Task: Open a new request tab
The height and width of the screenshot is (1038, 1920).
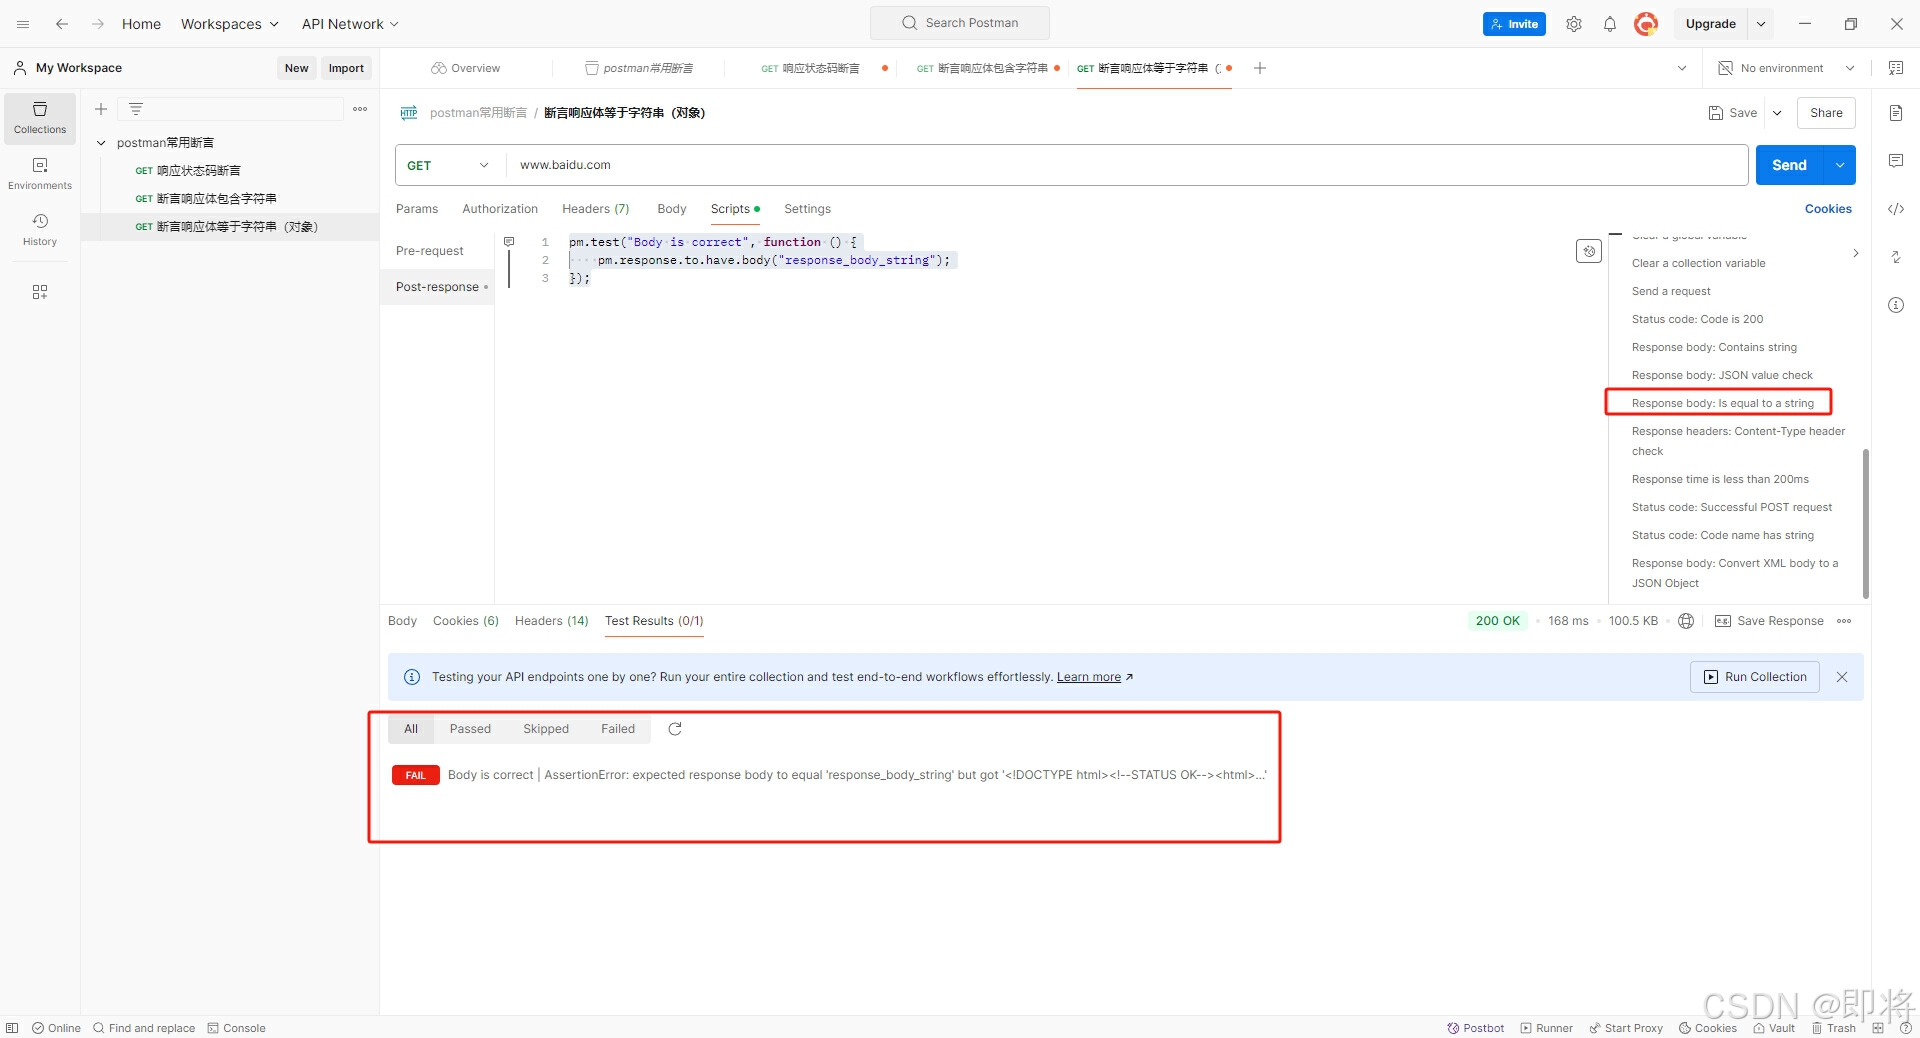Action: click(1260, 68)
